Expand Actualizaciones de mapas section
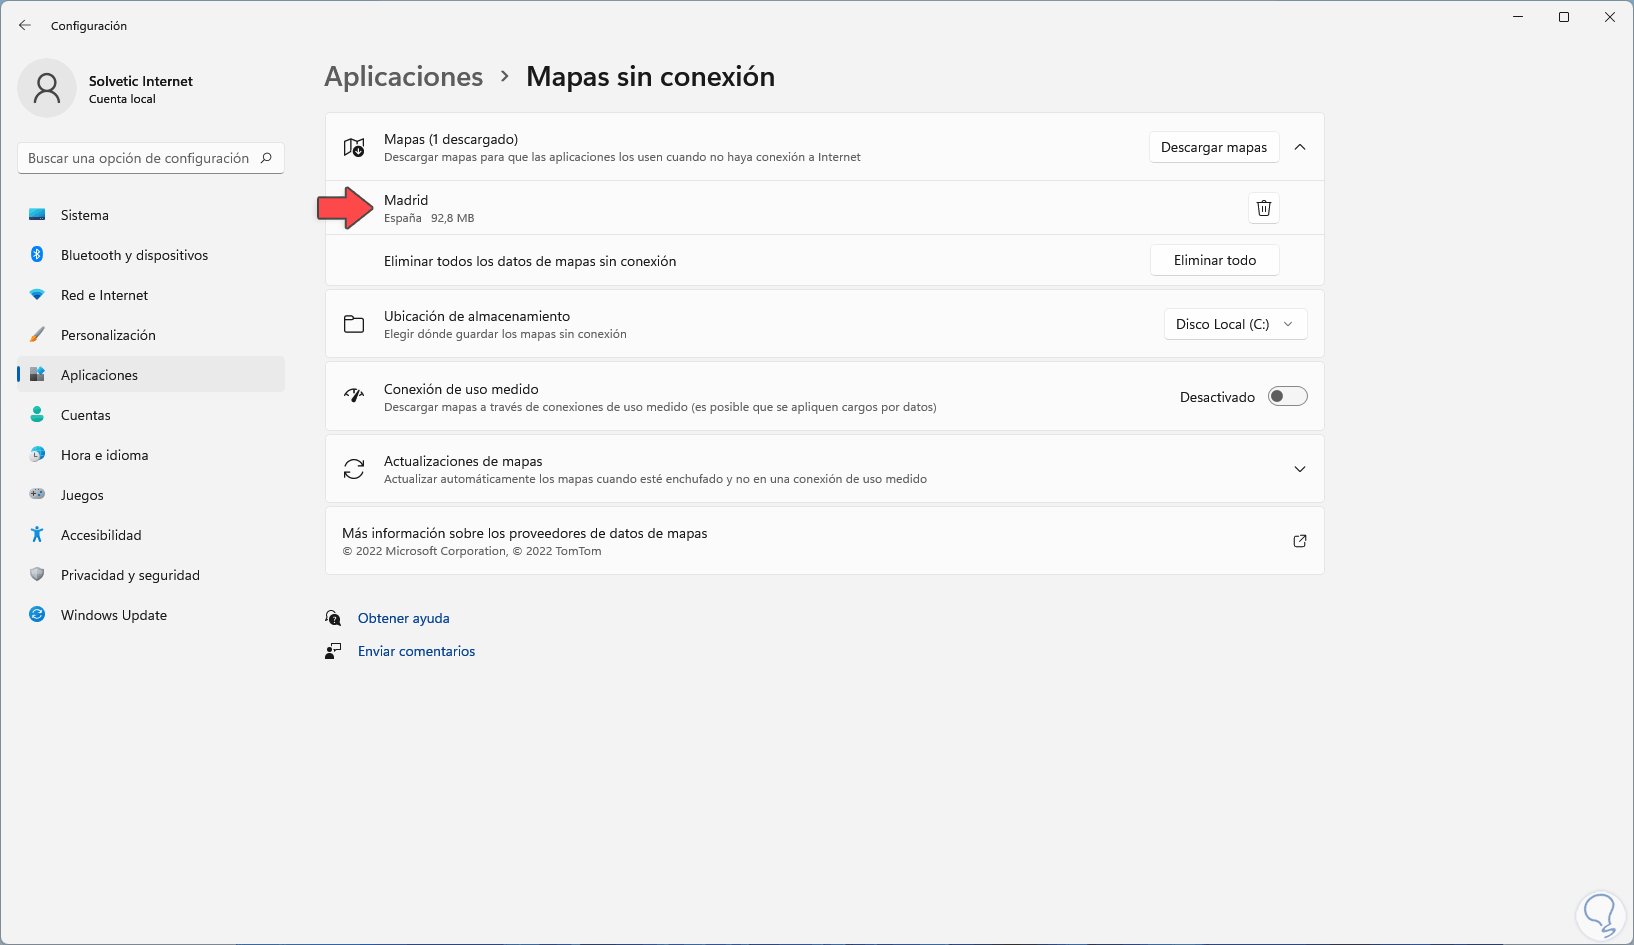 tap(1300, 469)
